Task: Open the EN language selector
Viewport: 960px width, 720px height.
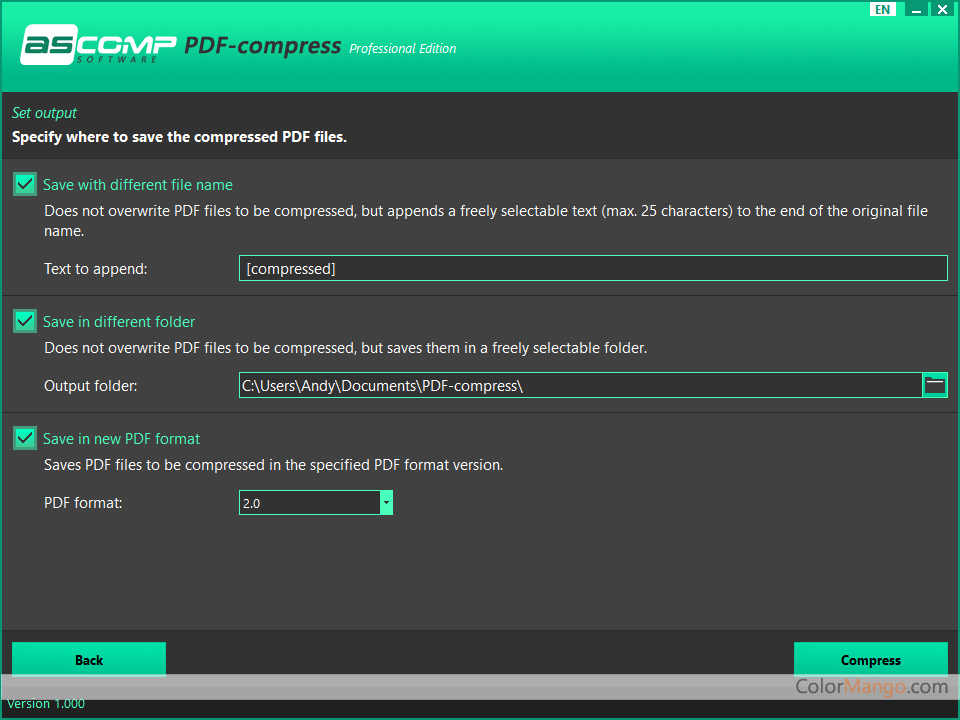Action: (x=882, y=9)
